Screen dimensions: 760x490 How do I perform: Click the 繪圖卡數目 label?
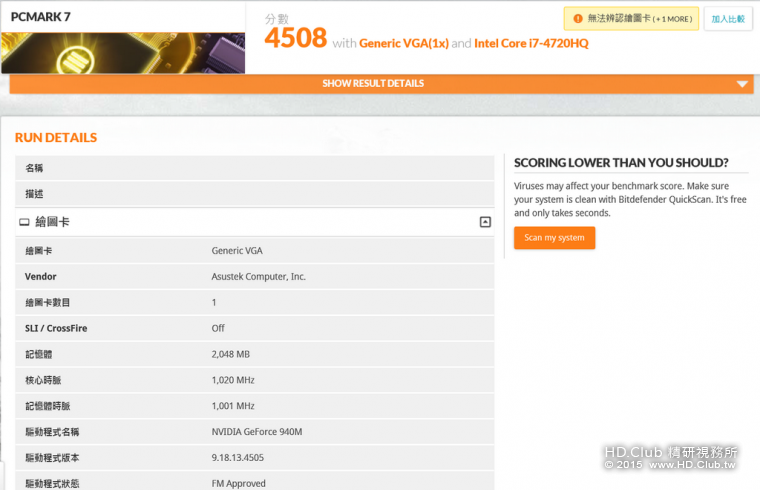pos(48,302)
